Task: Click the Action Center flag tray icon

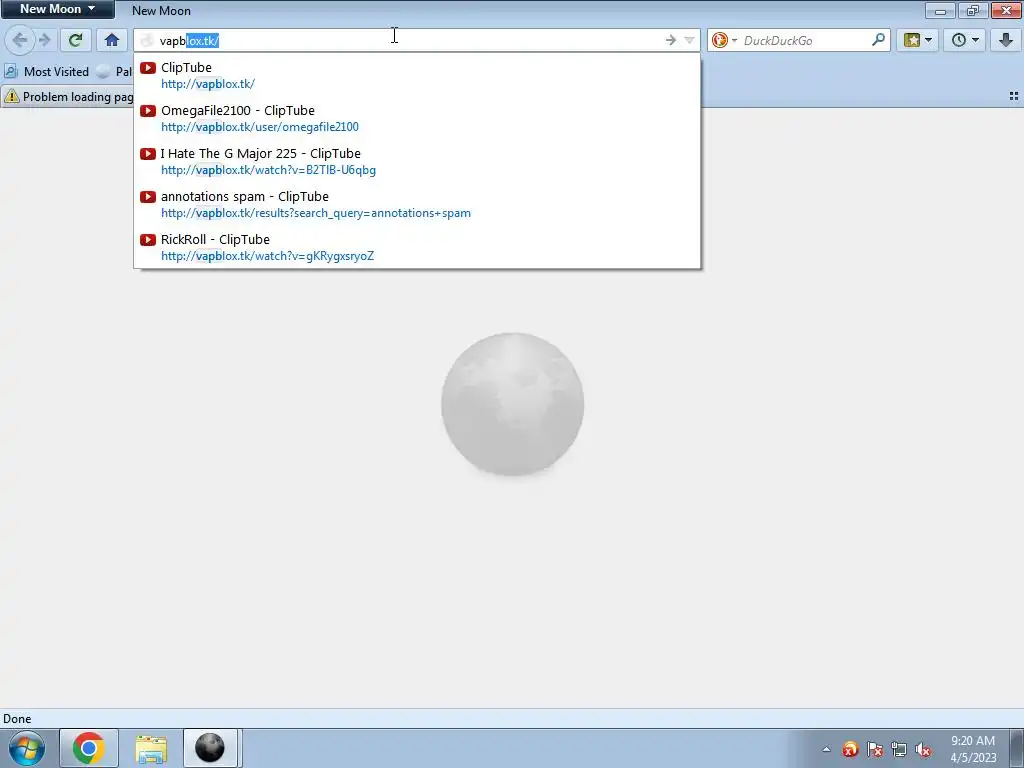Action: tap(874, 749)
